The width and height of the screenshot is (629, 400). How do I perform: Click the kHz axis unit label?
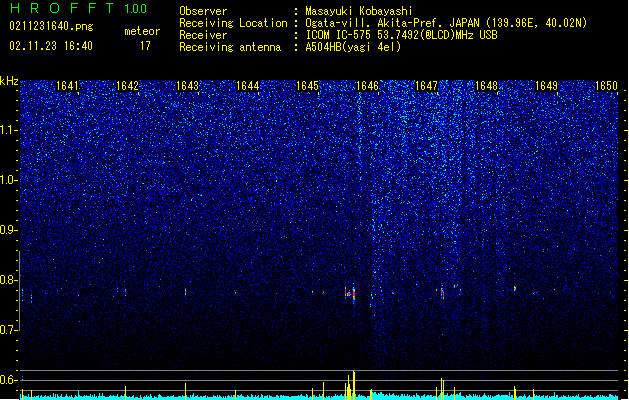click(x=9, y=81)
